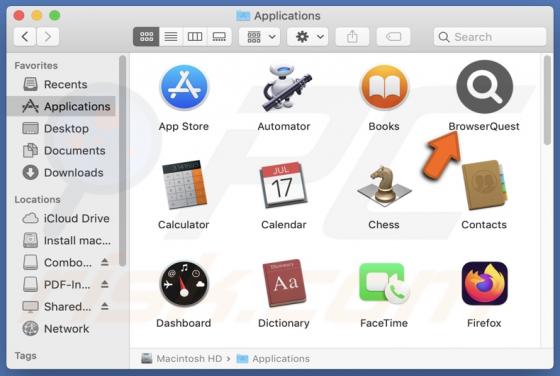560x376 pixels.
Task: Open iCloud Drive in the sidebar
Action: click(x=61, y=218)
